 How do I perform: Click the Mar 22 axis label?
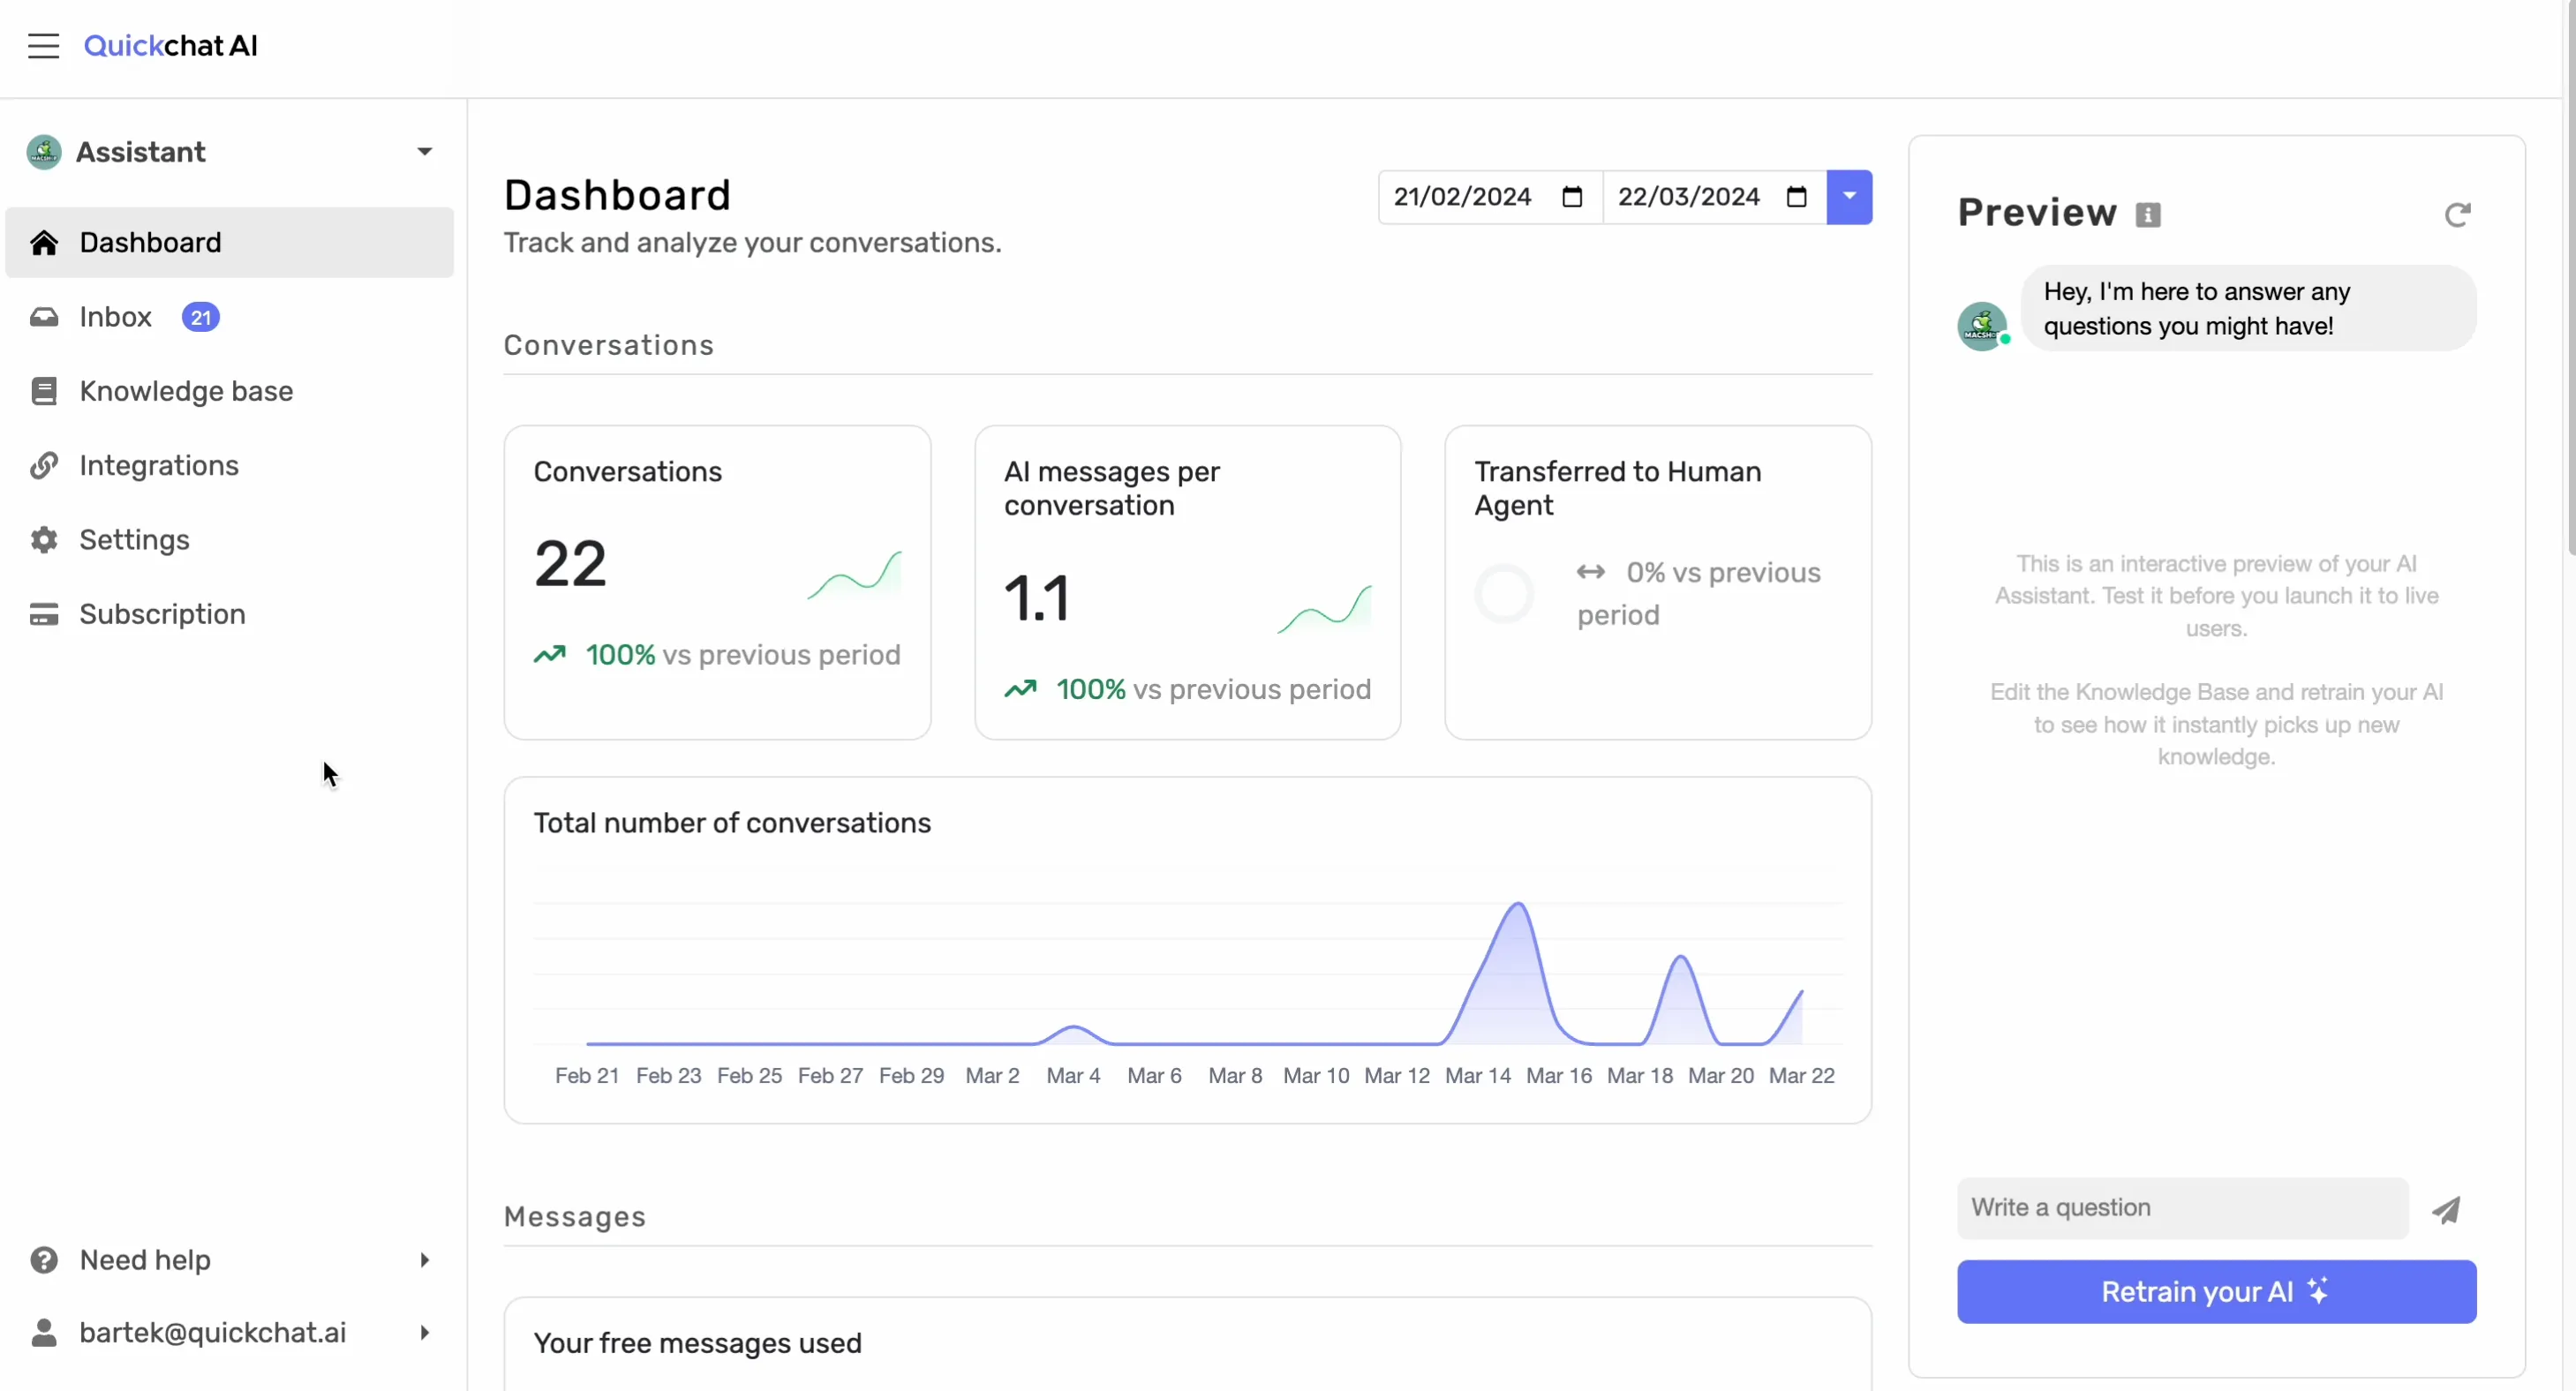coord(1801,1076)
